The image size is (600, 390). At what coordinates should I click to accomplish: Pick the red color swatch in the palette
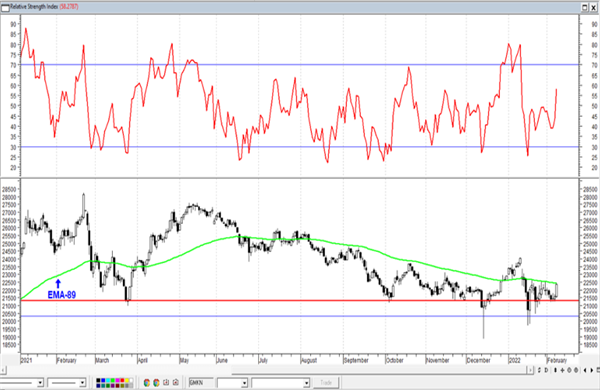tap(122, 380)
